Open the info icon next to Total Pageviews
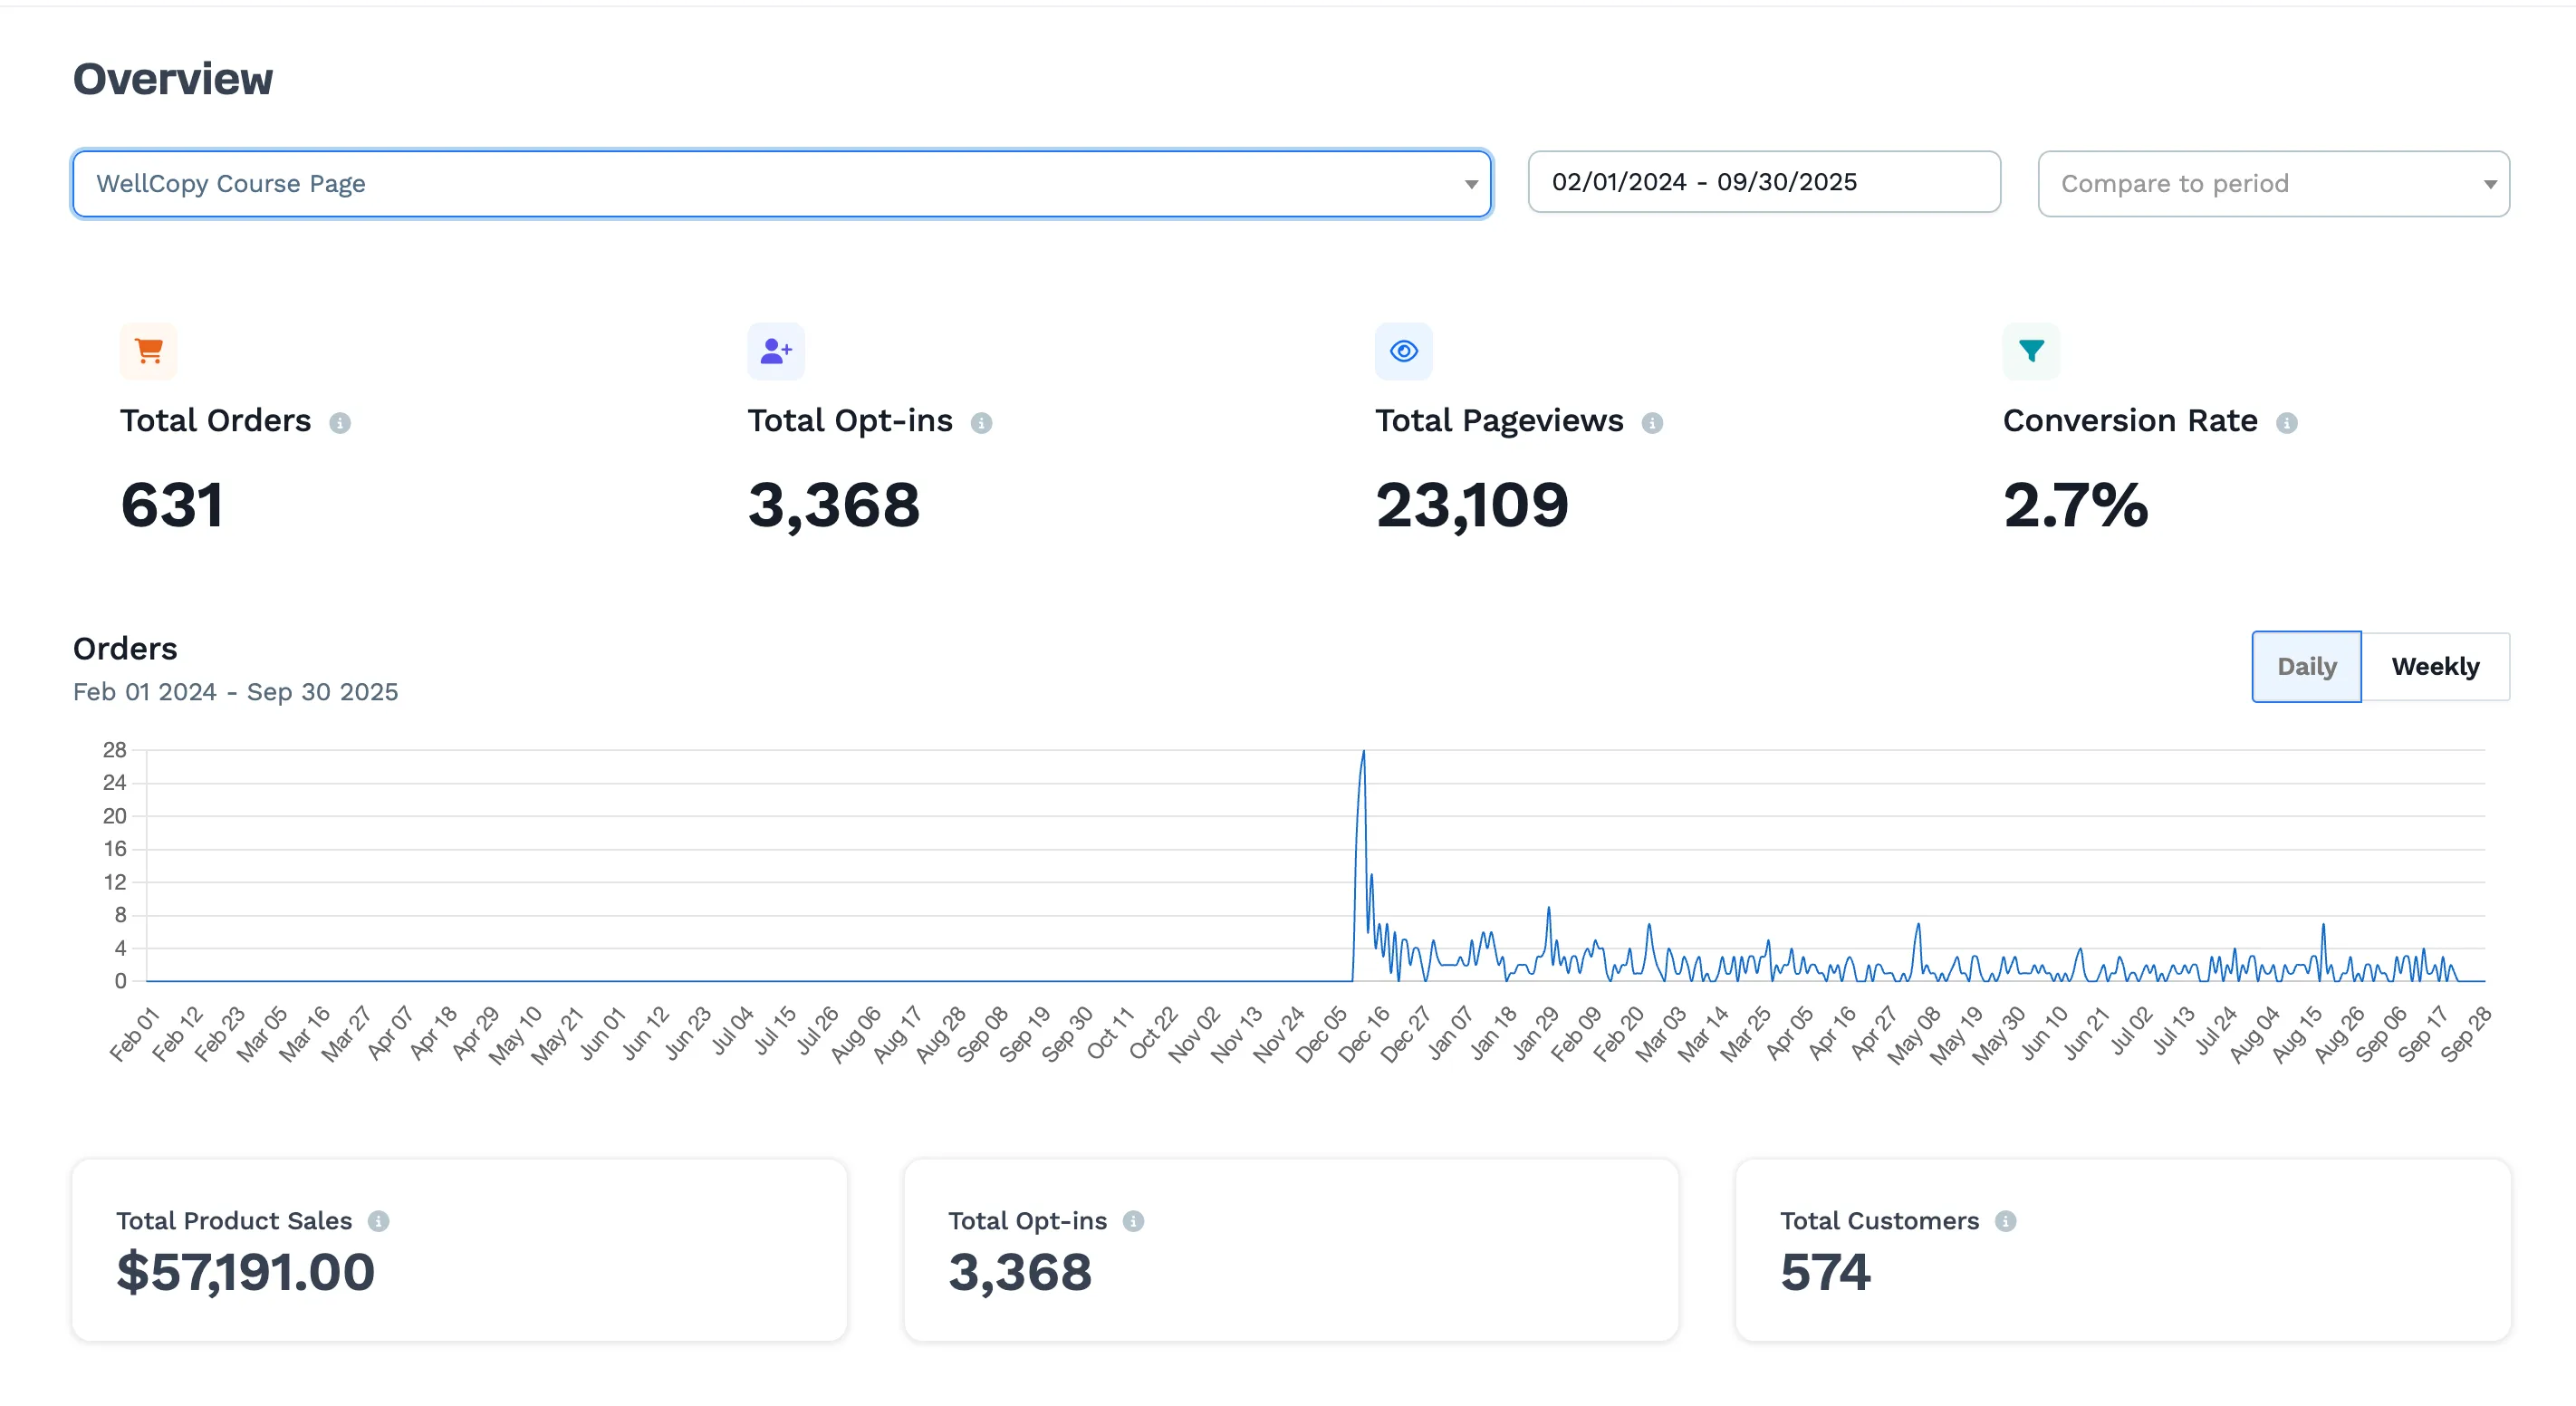This screenshot has height=1406, width=2576. click(1652, 423)
